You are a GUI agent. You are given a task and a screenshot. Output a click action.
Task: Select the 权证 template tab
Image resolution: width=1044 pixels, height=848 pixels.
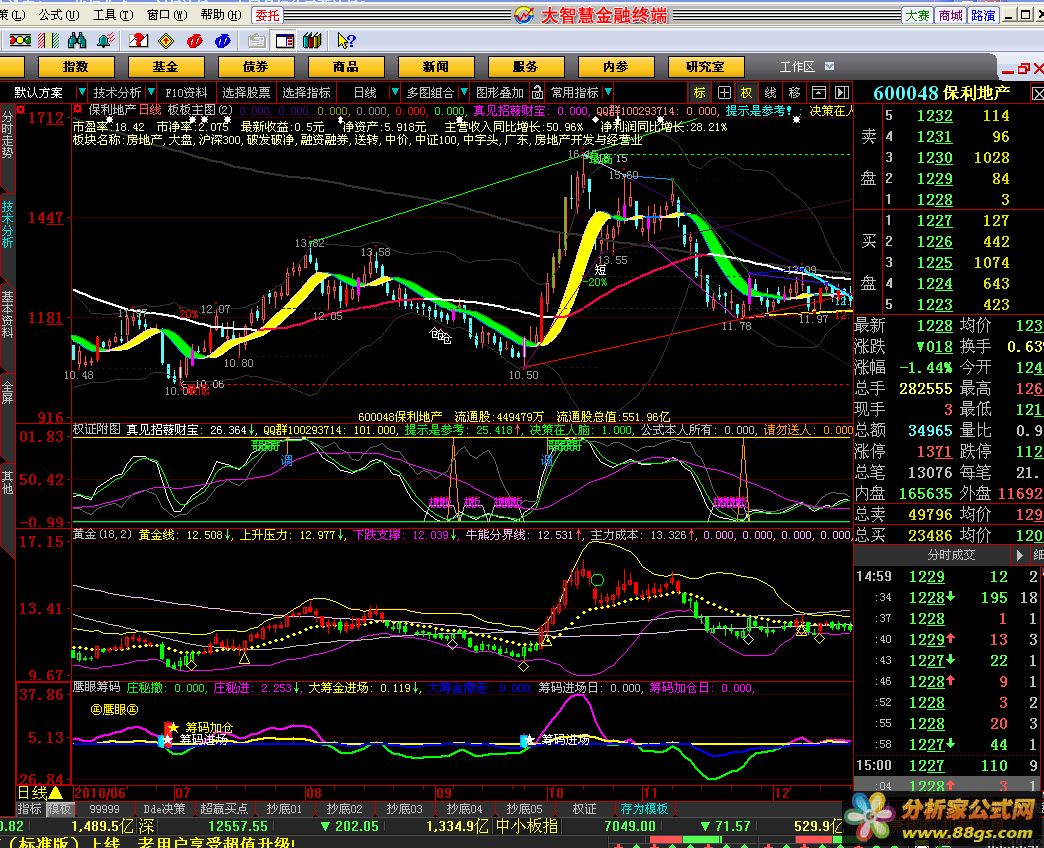585,809
